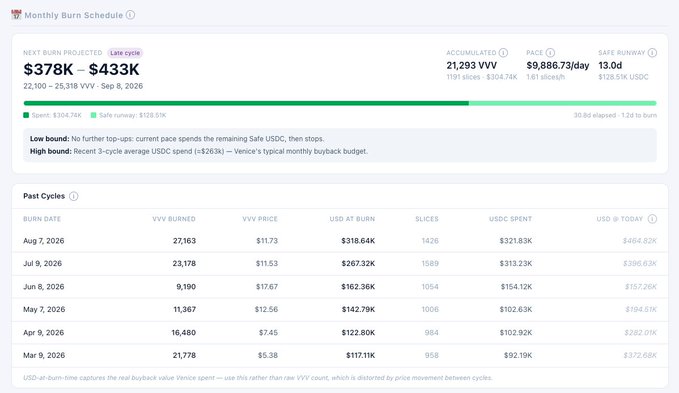Click the 1426 slices cell
679x393 pixels.
tap(430, 241)
